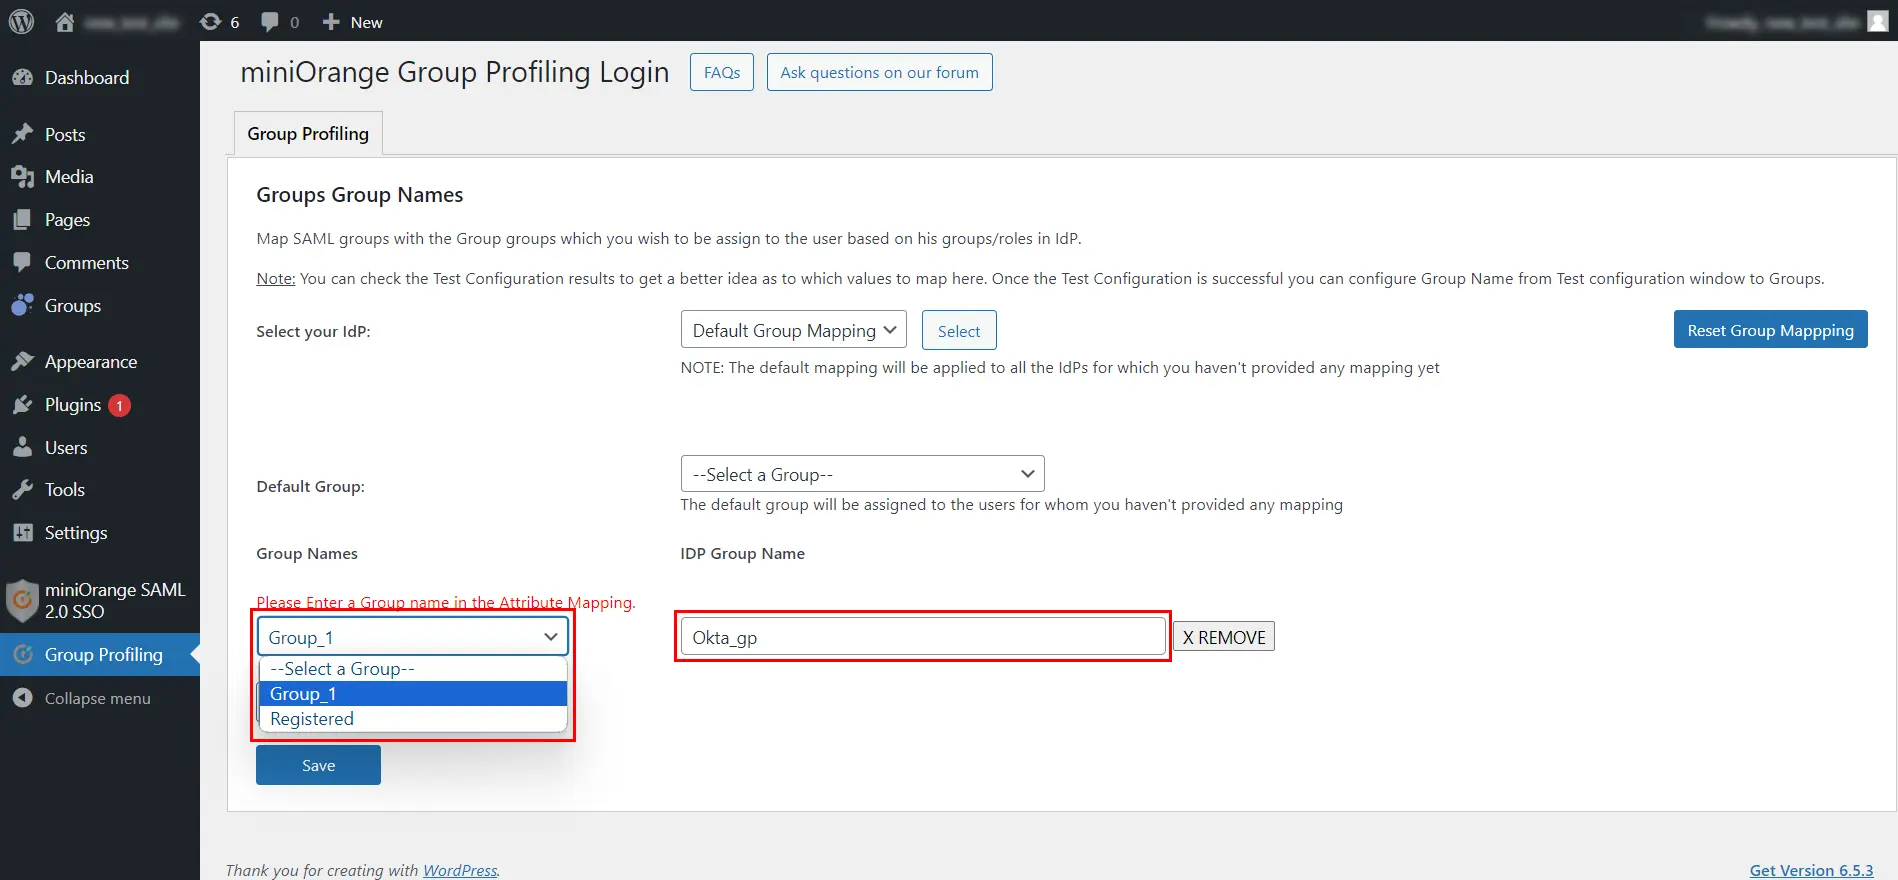Click the miniOrange SAML shield icon

(x=22, y=600)
